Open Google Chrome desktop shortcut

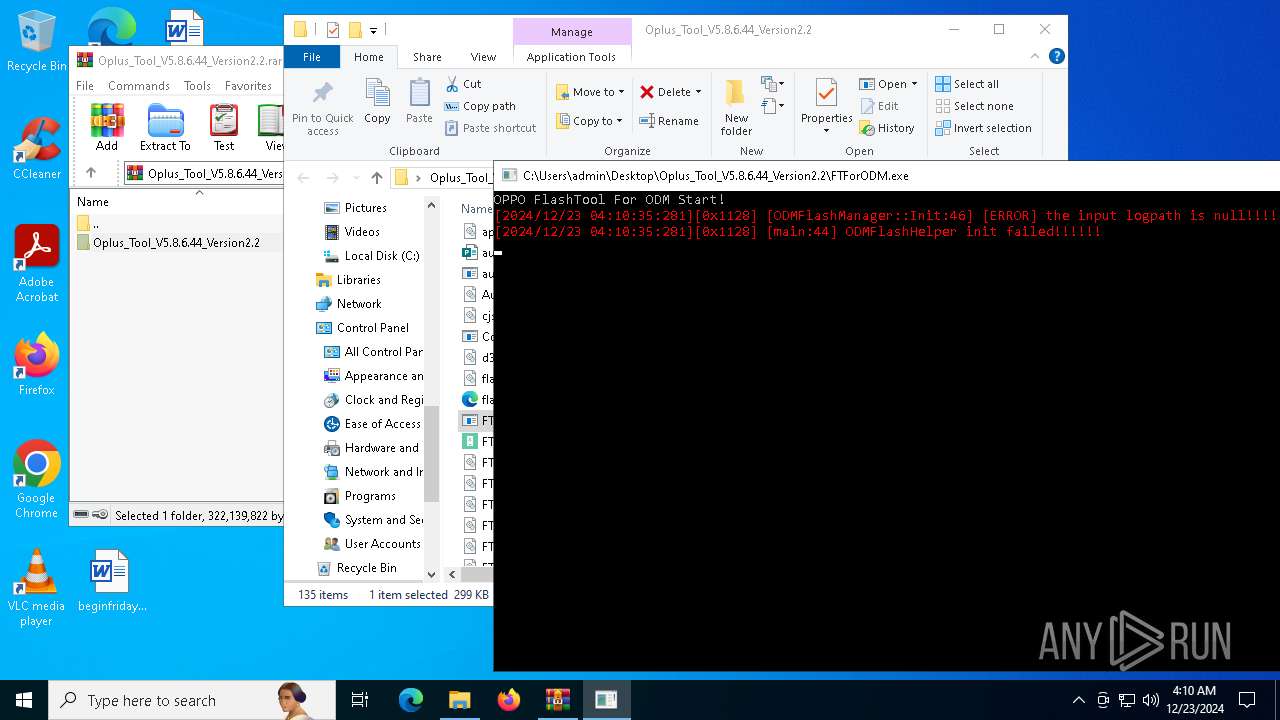(37, 480)
